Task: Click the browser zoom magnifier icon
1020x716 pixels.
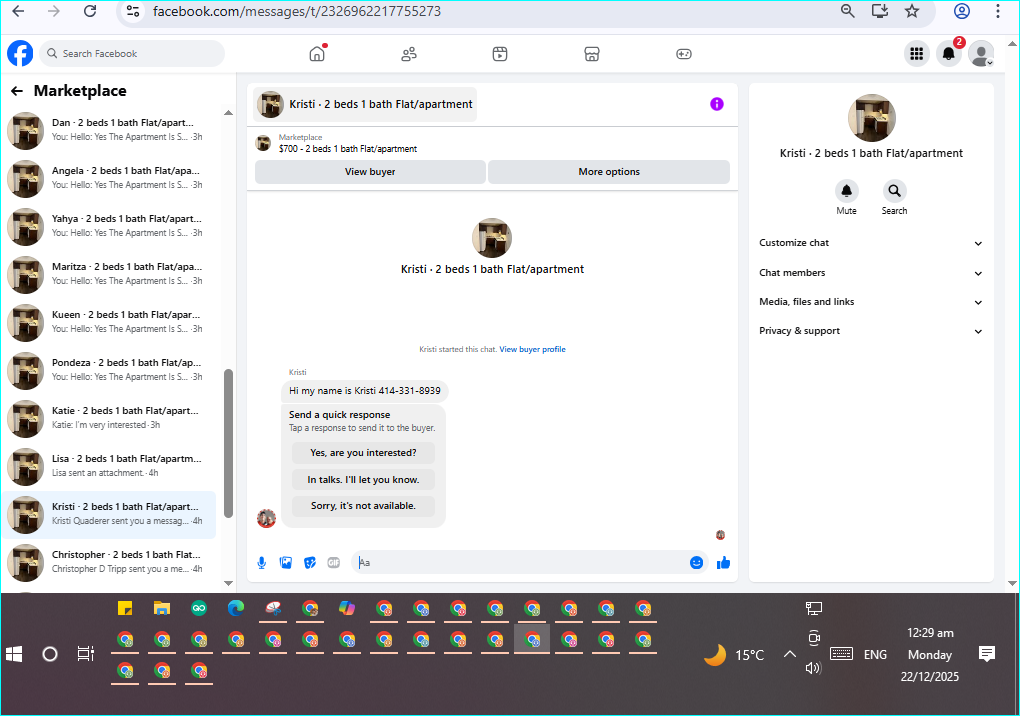Action: [848, 11]
